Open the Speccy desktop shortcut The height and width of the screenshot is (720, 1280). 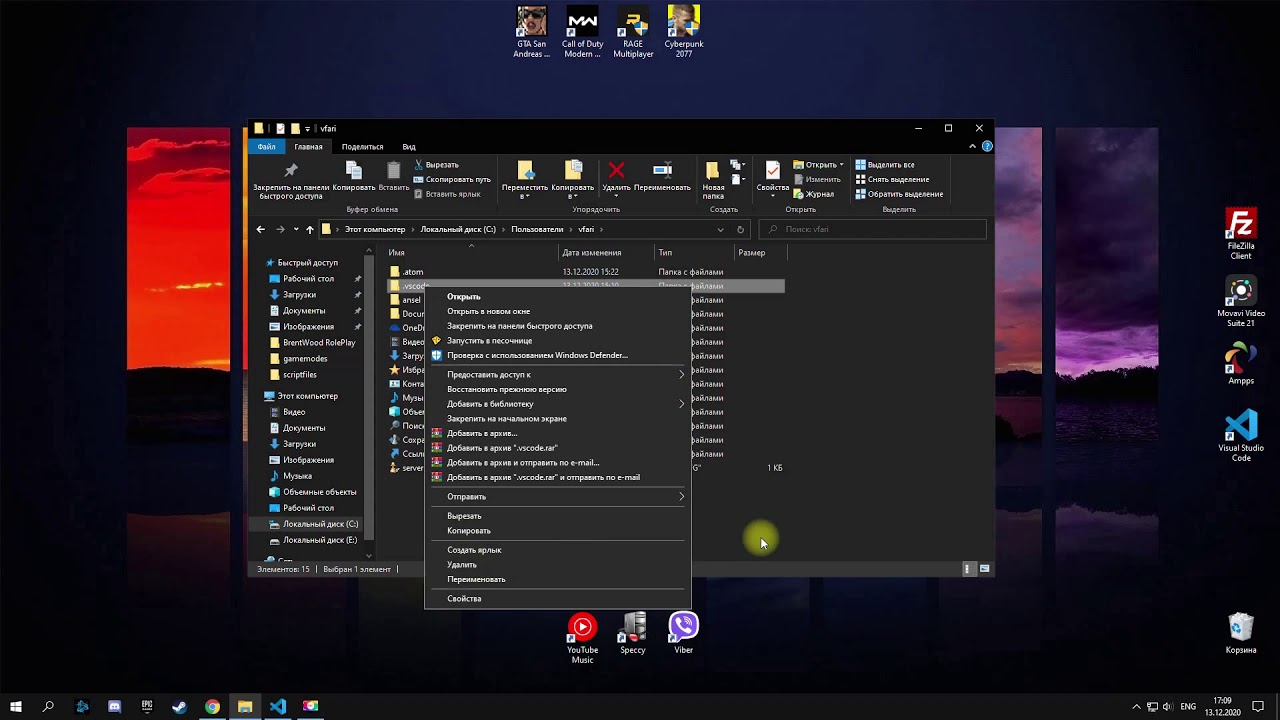633,634
